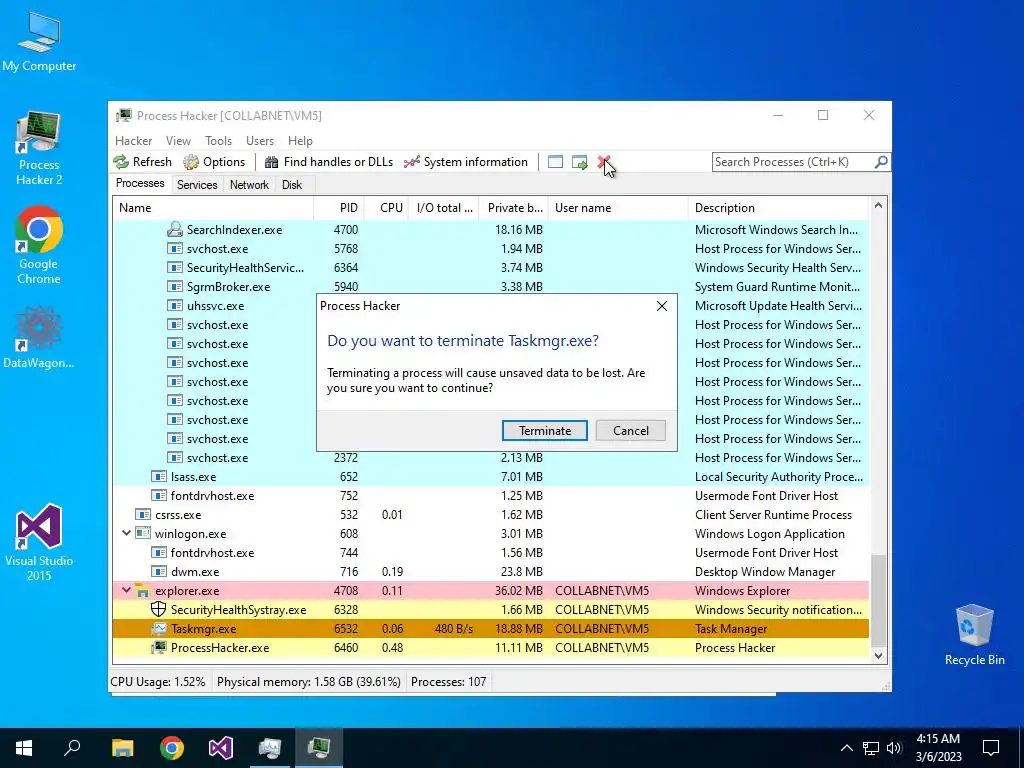This screenshot has height=768, width=1024.
Task: Click the find window toolbar icon
Action: point(555,162)
